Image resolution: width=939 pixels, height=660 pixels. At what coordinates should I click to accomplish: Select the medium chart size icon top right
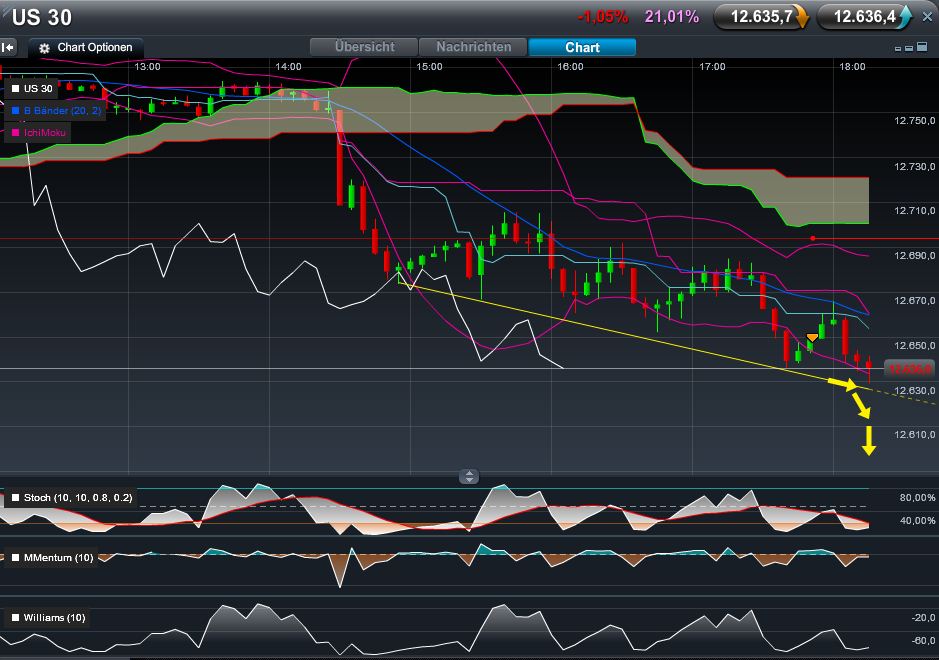coord(909,48)
